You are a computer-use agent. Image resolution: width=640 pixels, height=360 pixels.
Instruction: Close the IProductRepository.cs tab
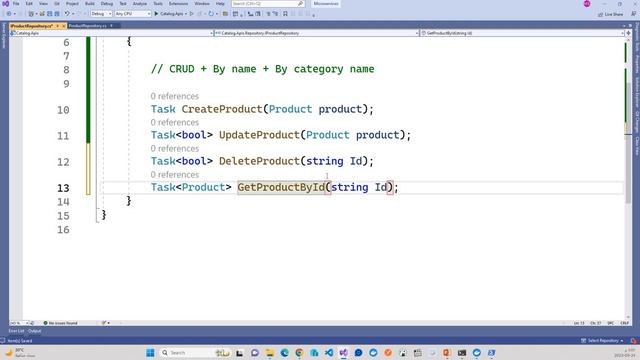(64, 26)
